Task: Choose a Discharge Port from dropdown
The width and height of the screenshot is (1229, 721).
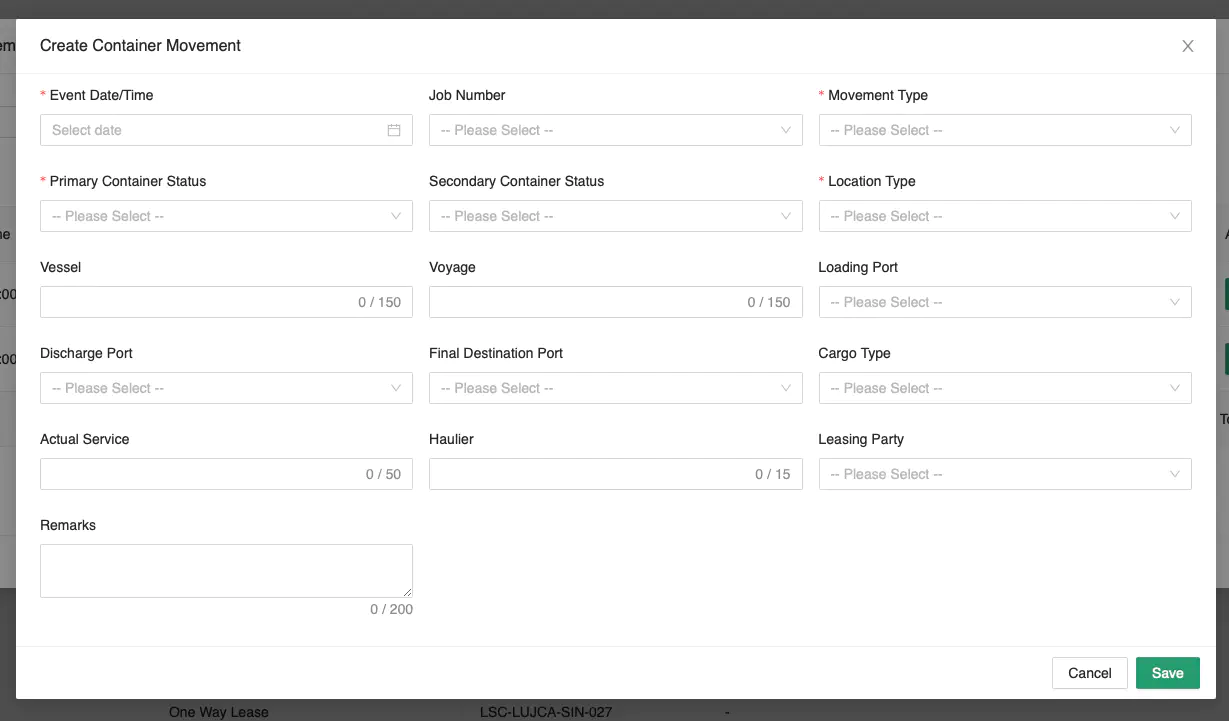Action: pos(226,388)
